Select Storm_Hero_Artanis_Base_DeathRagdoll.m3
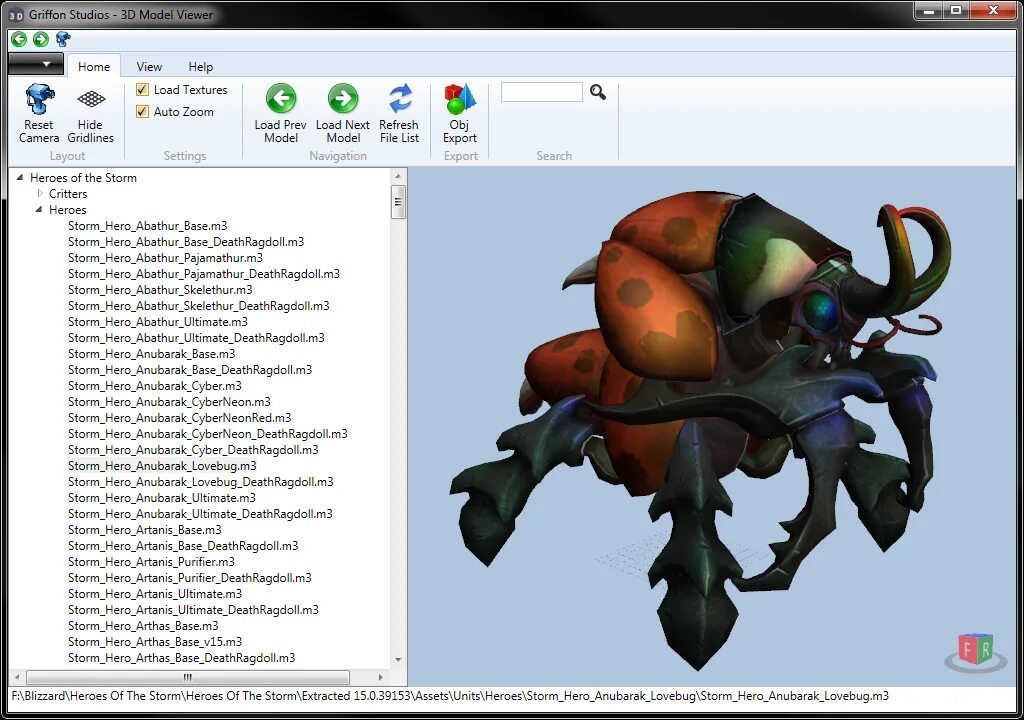 [x=183, y=546]
